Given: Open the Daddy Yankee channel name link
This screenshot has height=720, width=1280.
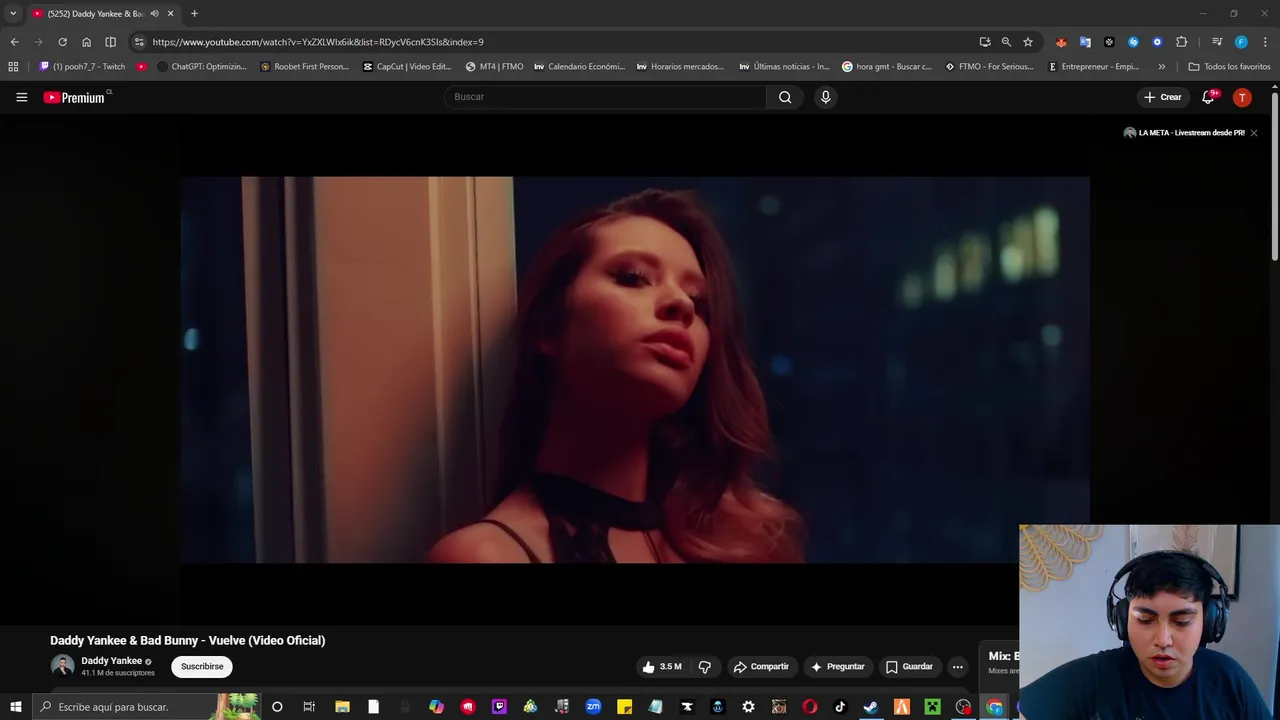Looking at the screenshot, I should [111, 661].
